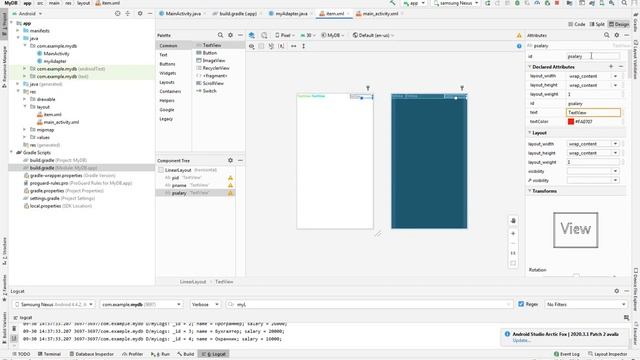The image size is (640, 360).
Task: Open the Verbose log level dropdown
Action: point(205,304)
